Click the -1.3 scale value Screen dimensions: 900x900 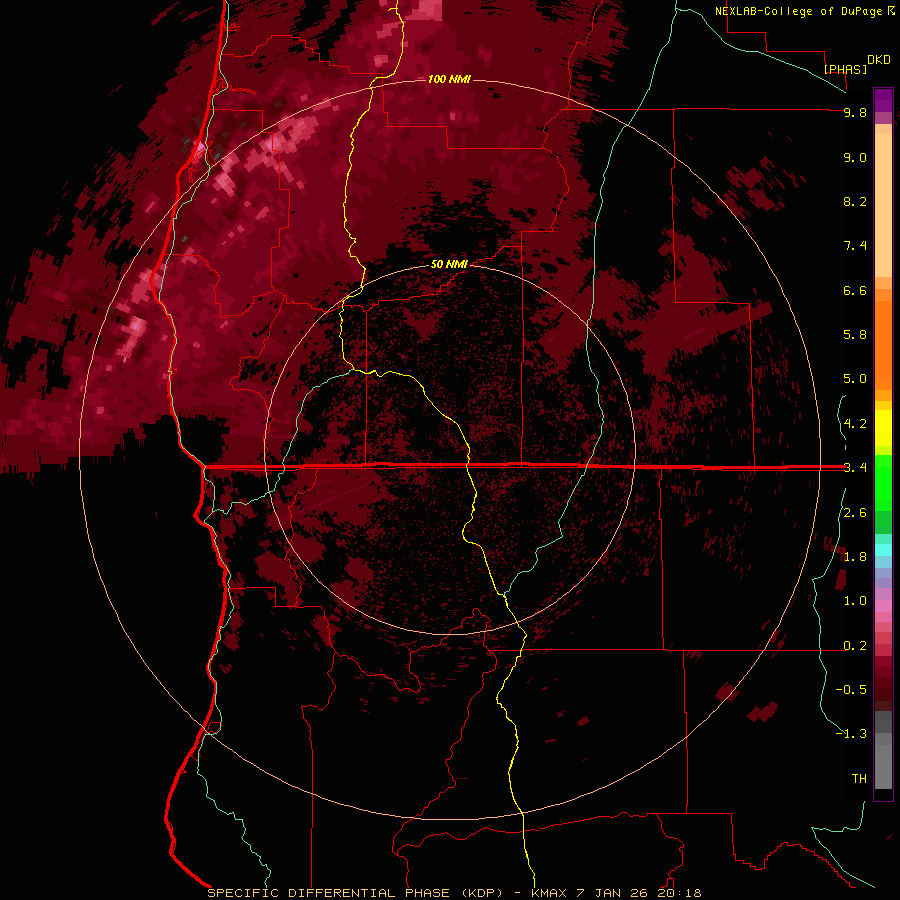tap(851, 734)
